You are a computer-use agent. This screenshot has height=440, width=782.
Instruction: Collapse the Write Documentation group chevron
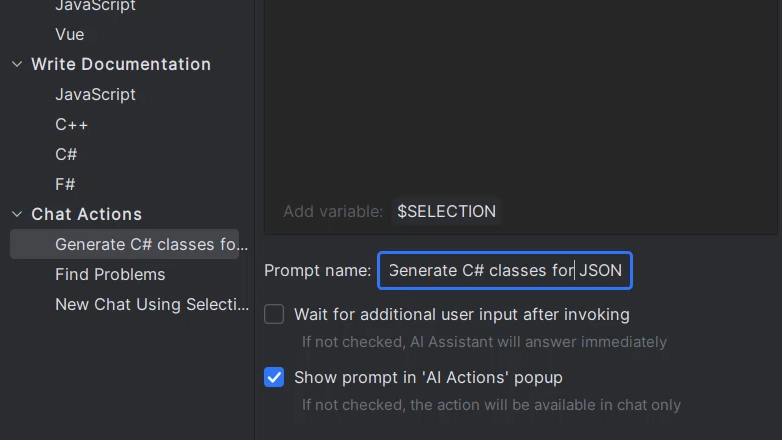tap(17, 64)
